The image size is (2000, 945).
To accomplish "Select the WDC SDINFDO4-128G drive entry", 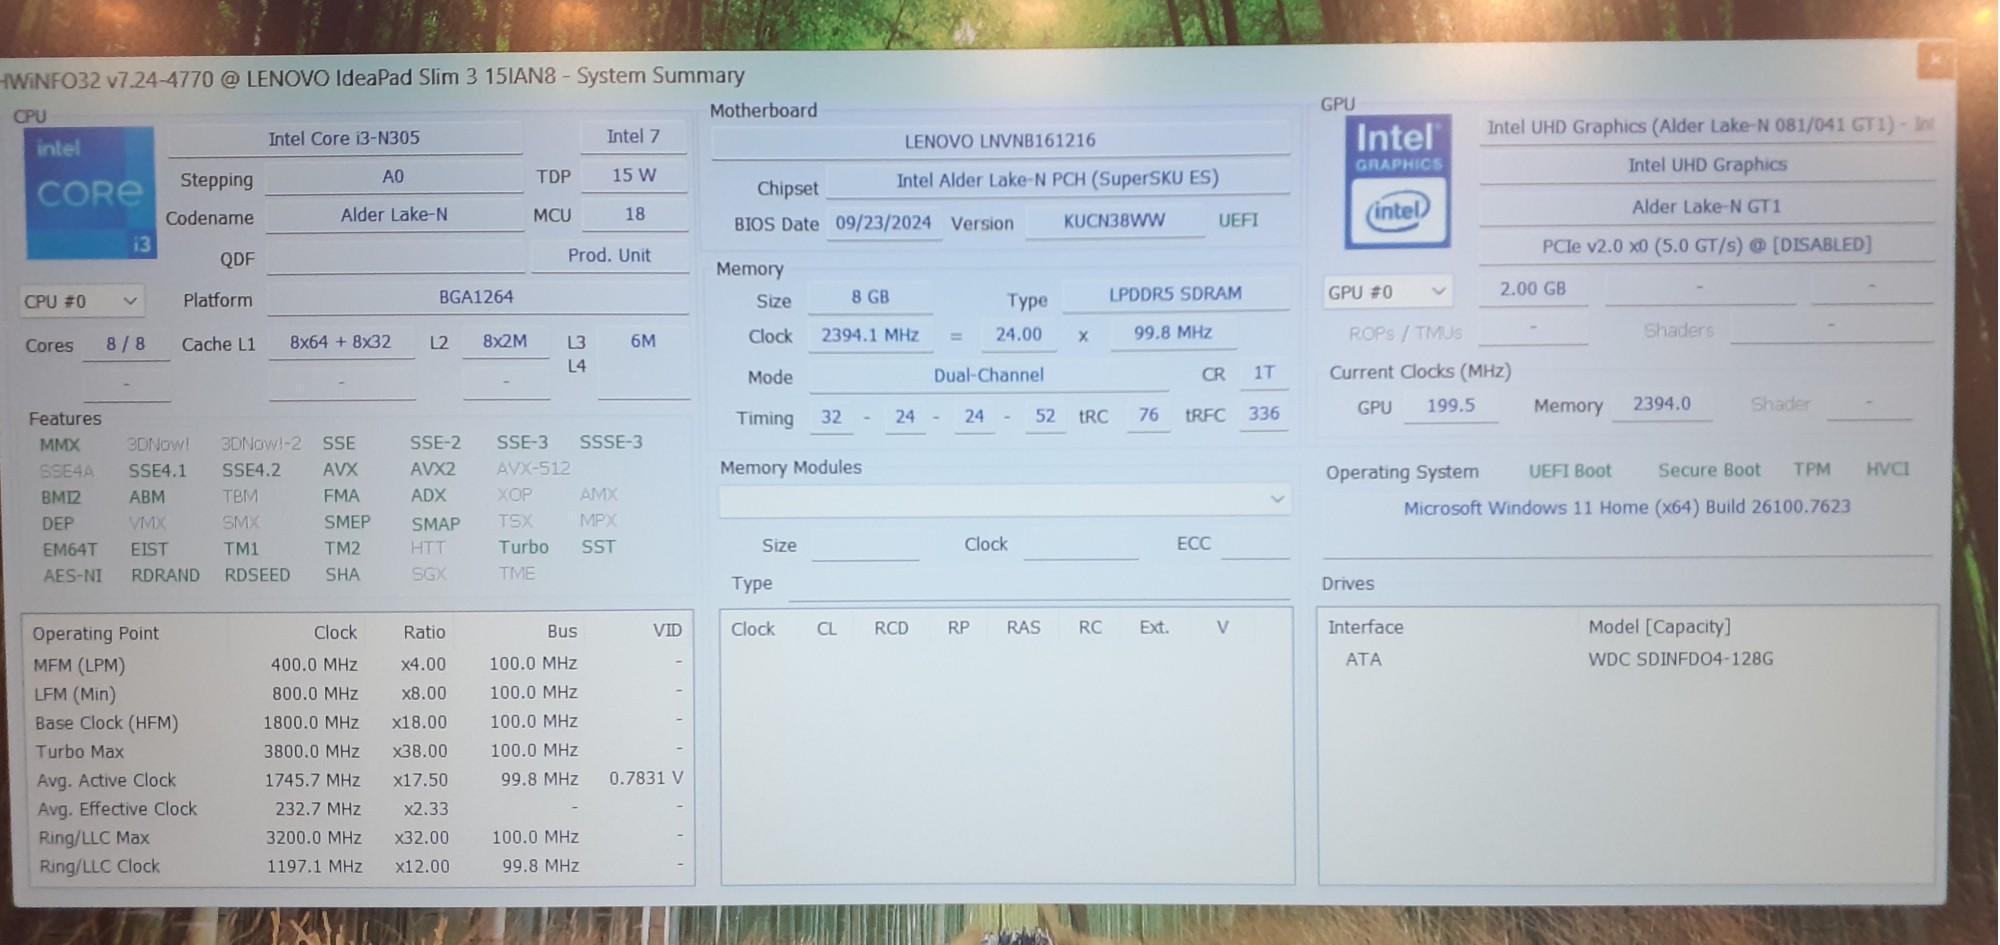I will pyautogui.click(x=1680, y=659).
